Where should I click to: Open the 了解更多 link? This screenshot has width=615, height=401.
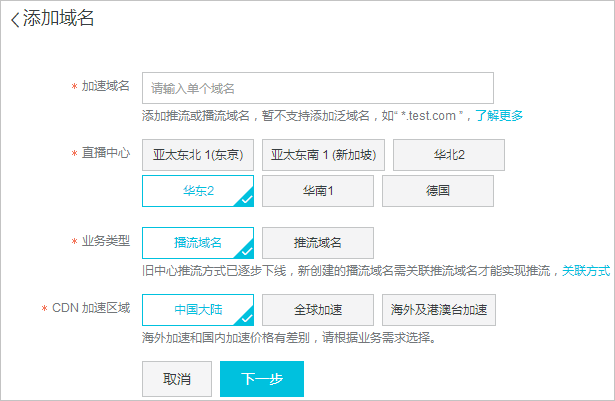click(499, 116)
